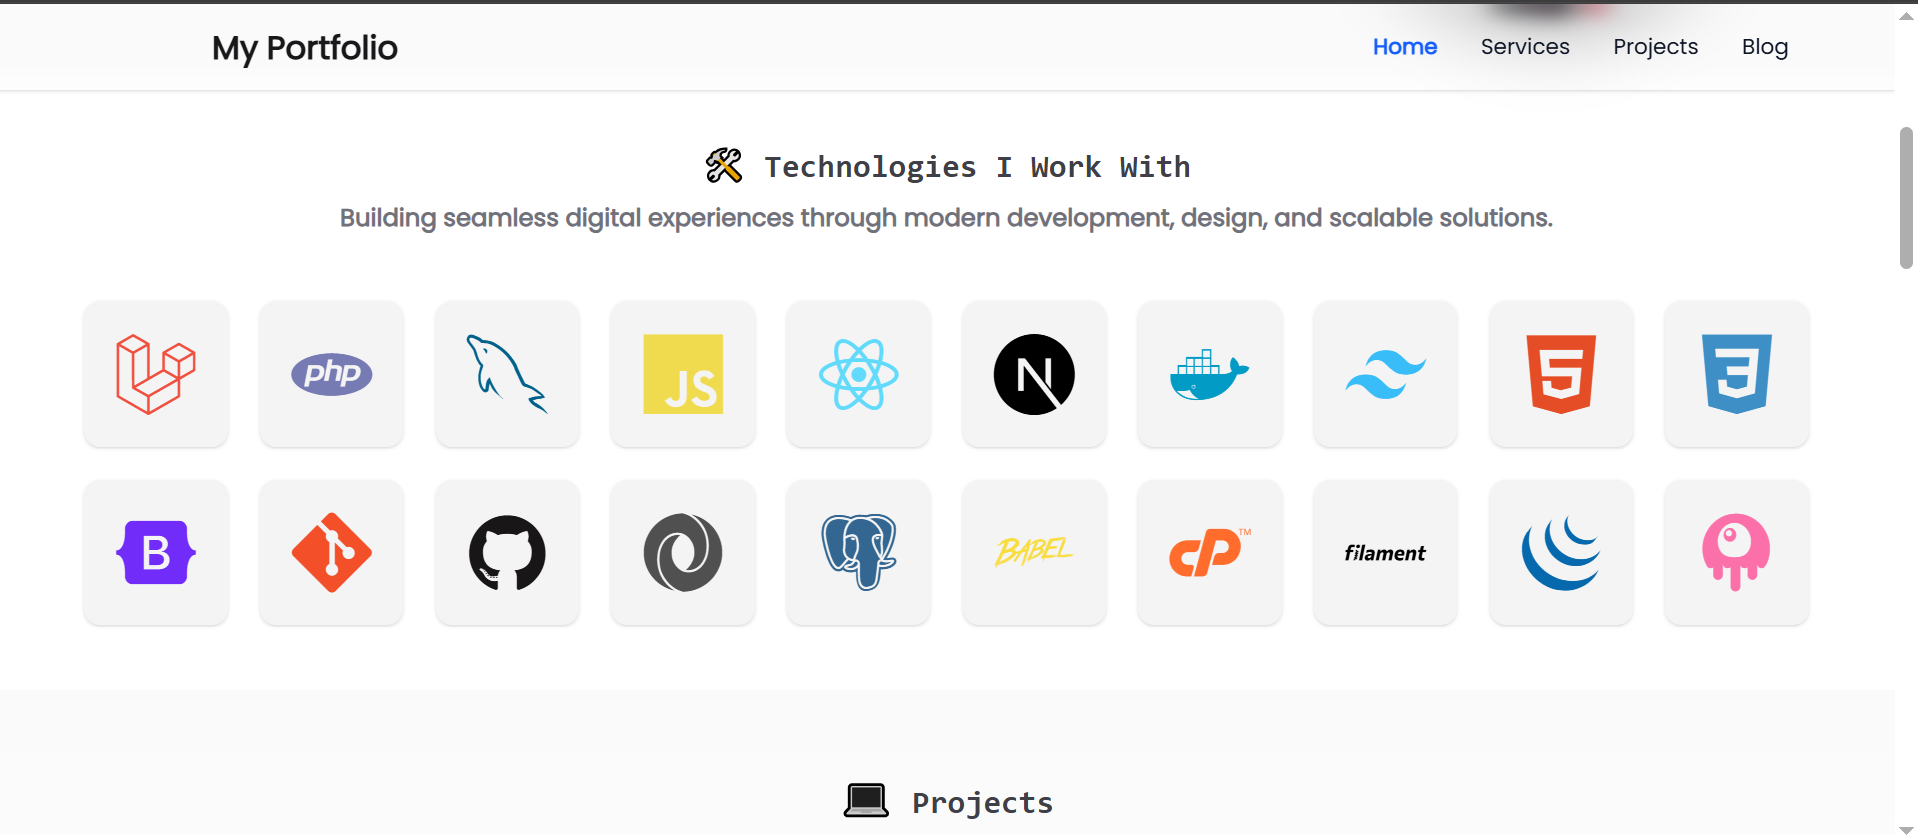Select the Next.js icon
The image size is (1918, 835).
[x=1034, y=374]
